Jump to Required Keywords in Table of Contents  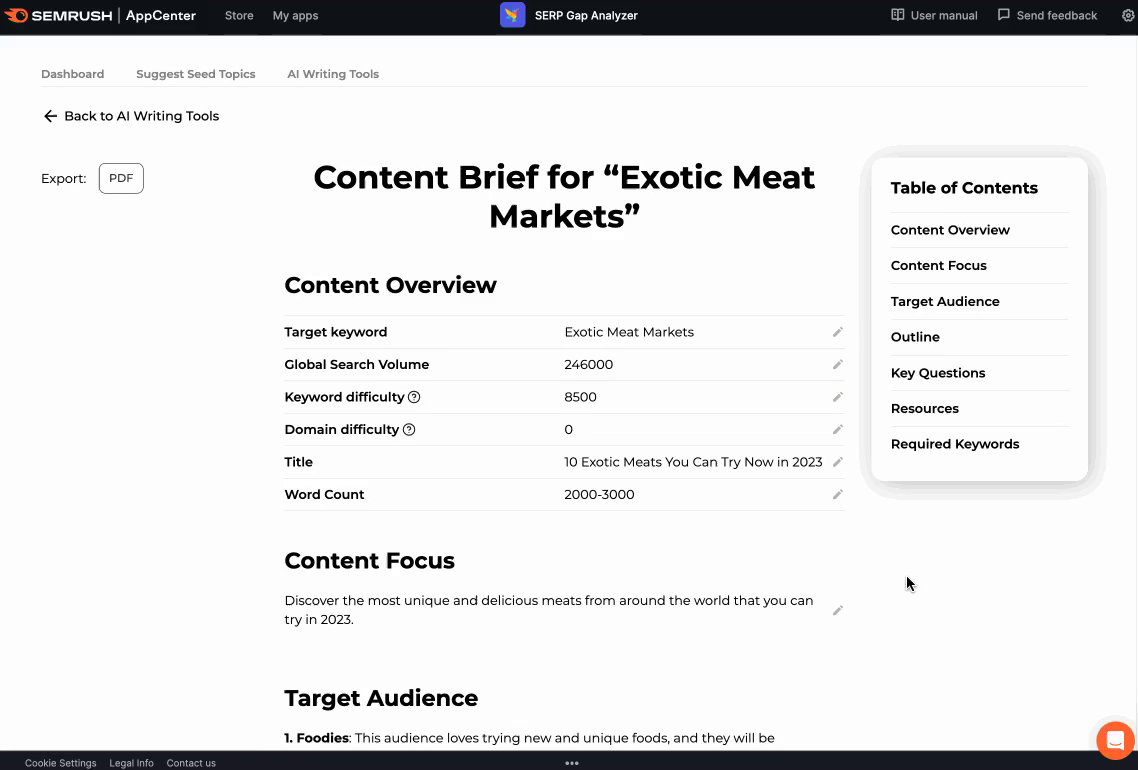[955, 444]
